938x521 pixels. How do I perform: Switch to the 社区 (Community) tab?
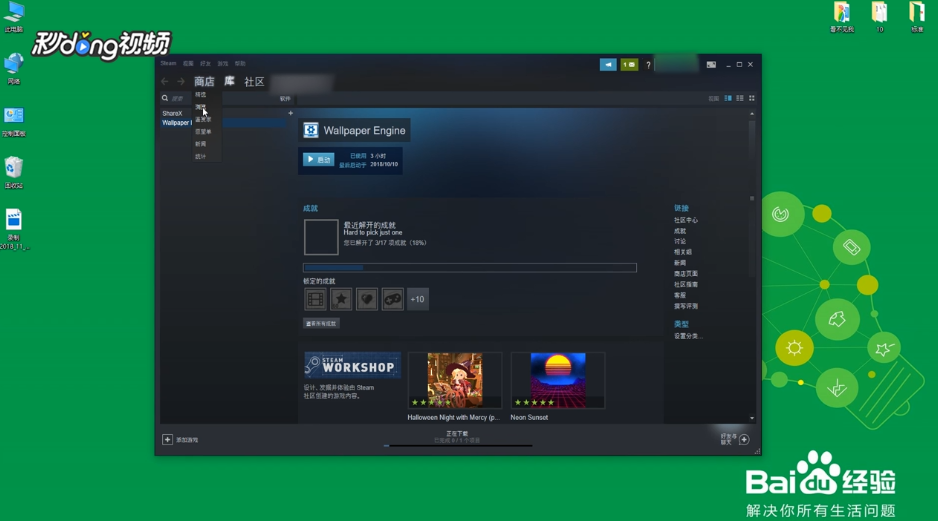tap(254, 81)
